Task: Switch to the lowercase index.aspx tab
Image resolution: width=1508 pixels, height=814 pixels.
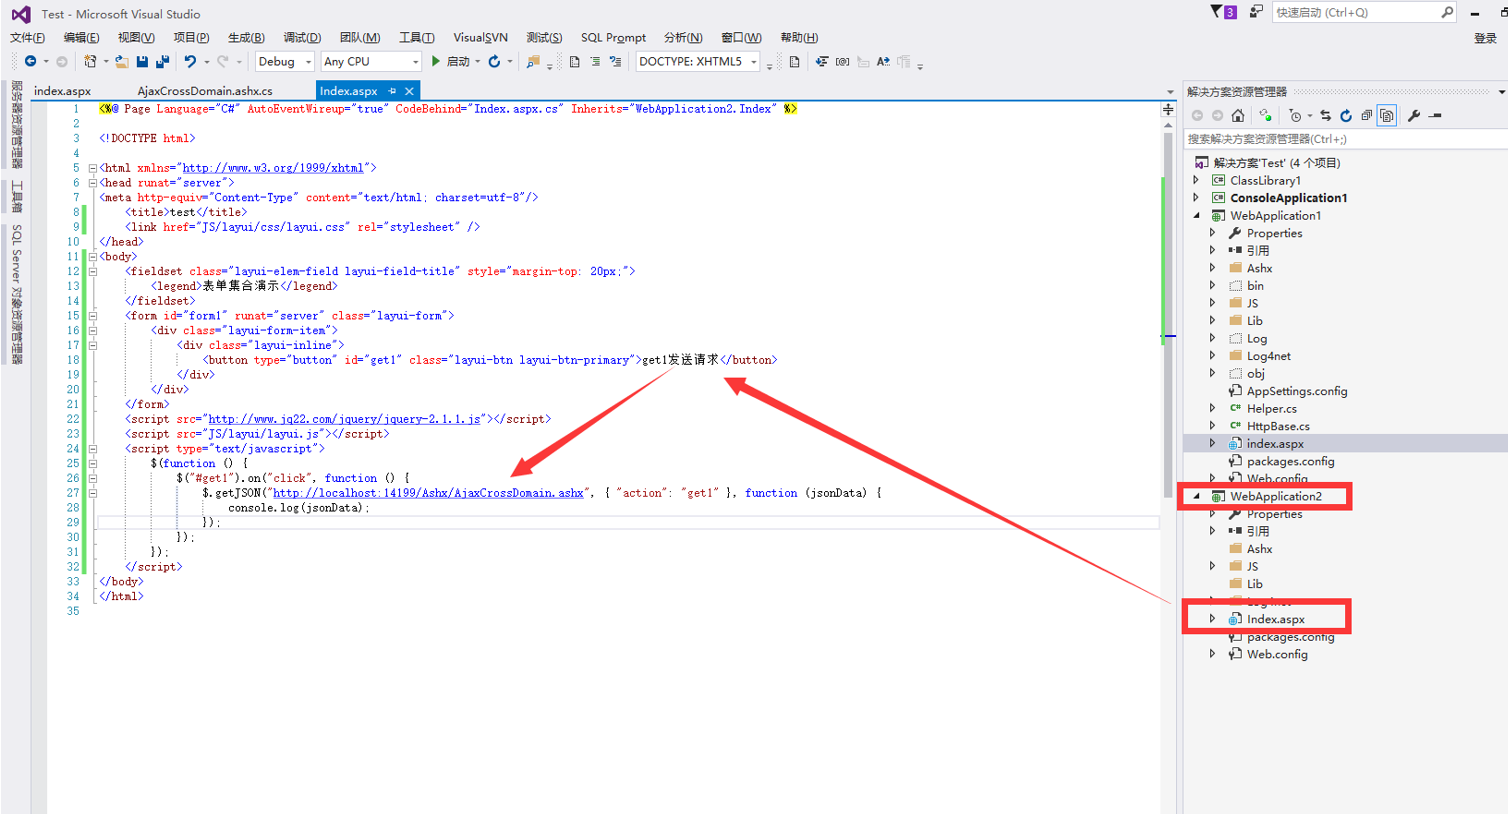Action: tap(62, 91)
